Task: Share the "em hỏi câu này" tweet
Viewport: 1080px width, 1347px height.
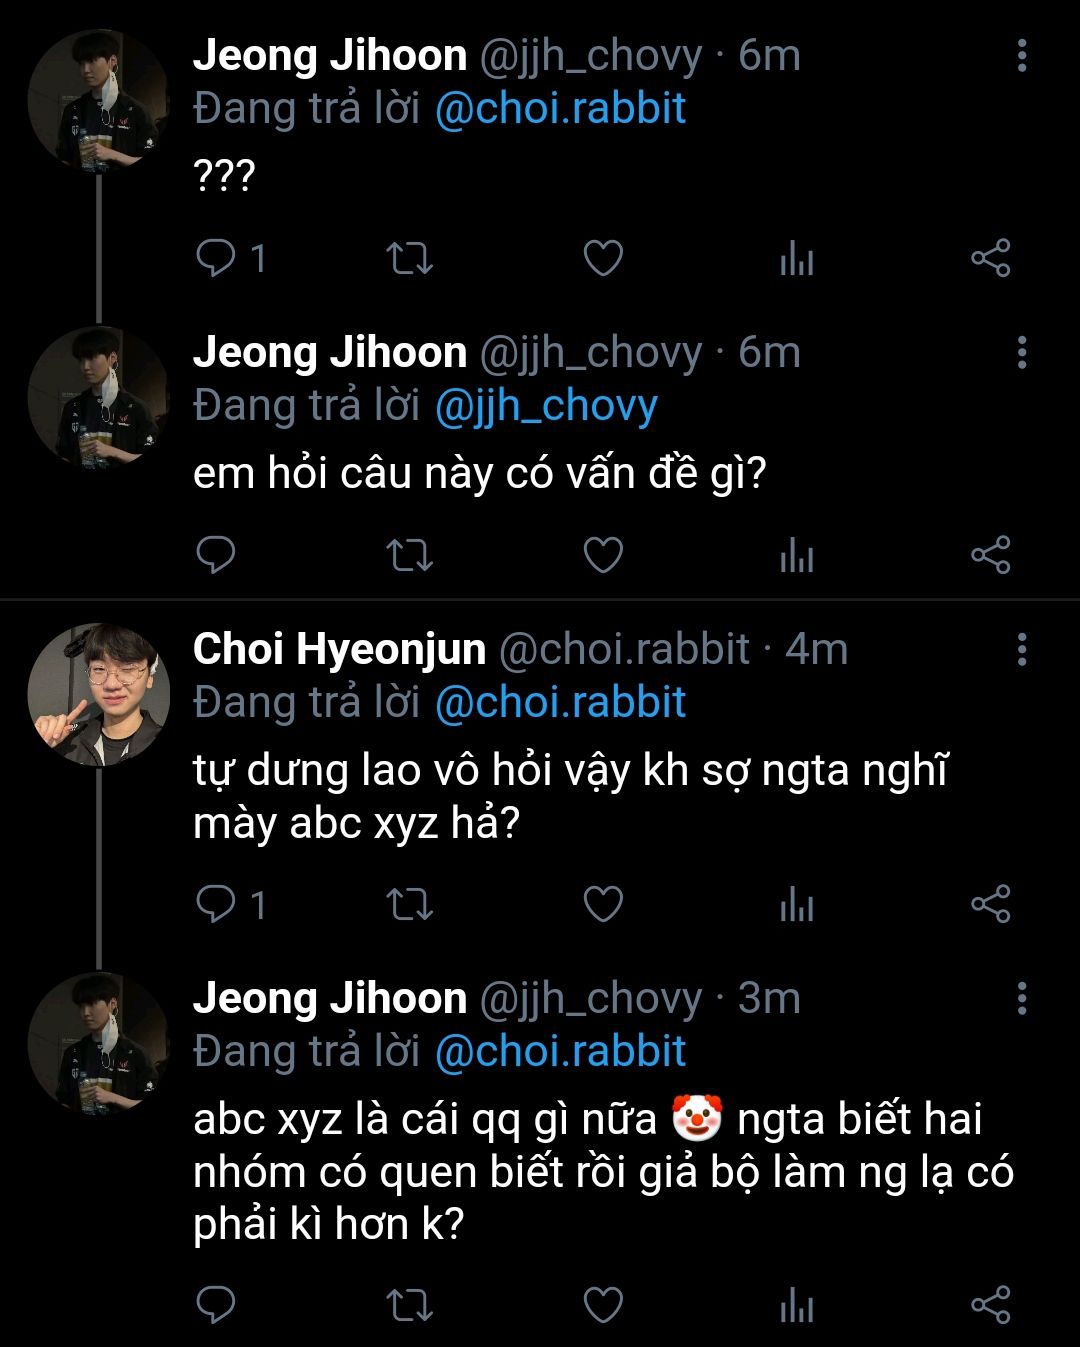Action: (x=991, y=554)
